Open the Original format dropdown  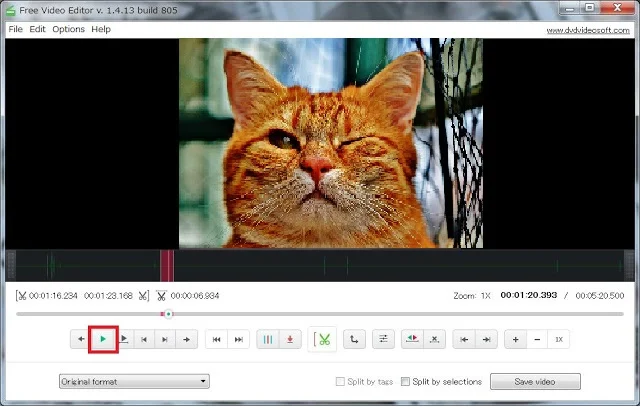pos(134,382)
